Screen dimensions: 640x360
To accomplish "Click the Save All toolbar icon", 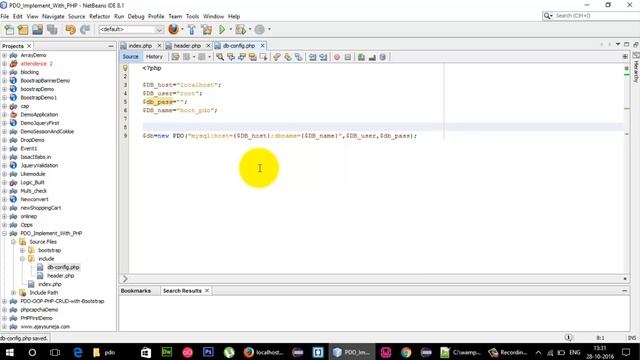I will pos(52,29).
